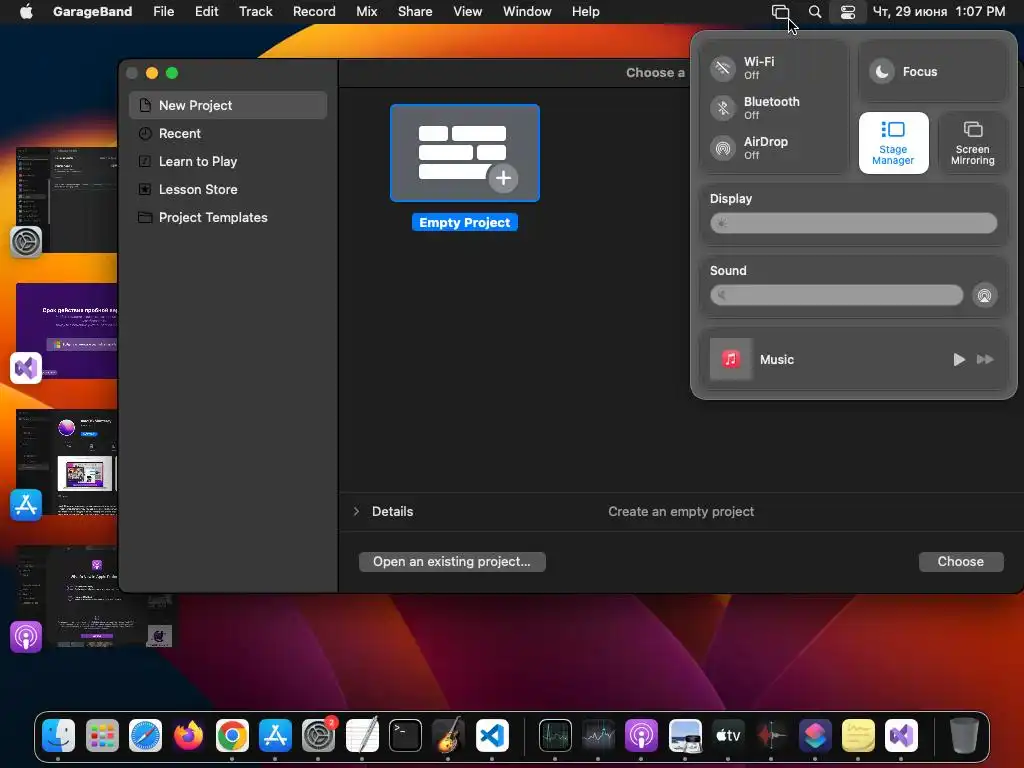Image resolution: width=1024 pixels, height=768 pixels.
Task: Open Finder from the Dock
Action: point(59,736)
